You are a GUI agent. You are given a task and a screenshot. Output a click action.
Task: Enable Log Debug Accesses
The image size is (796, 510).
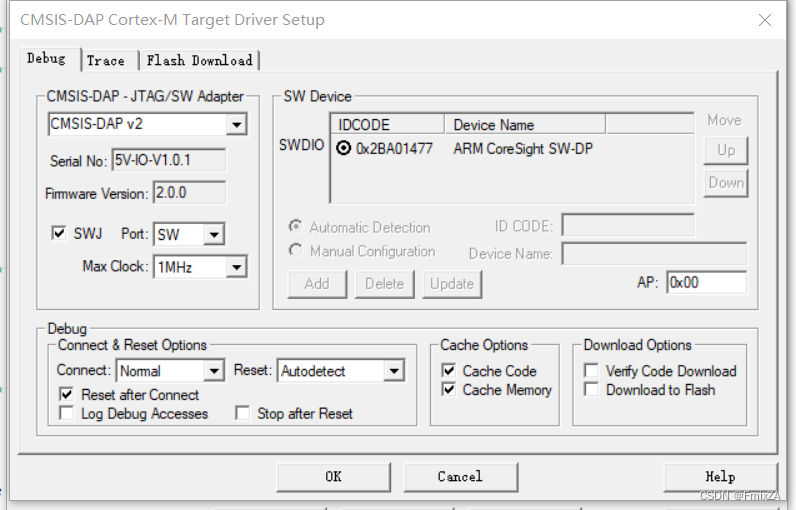coord(67,413)
